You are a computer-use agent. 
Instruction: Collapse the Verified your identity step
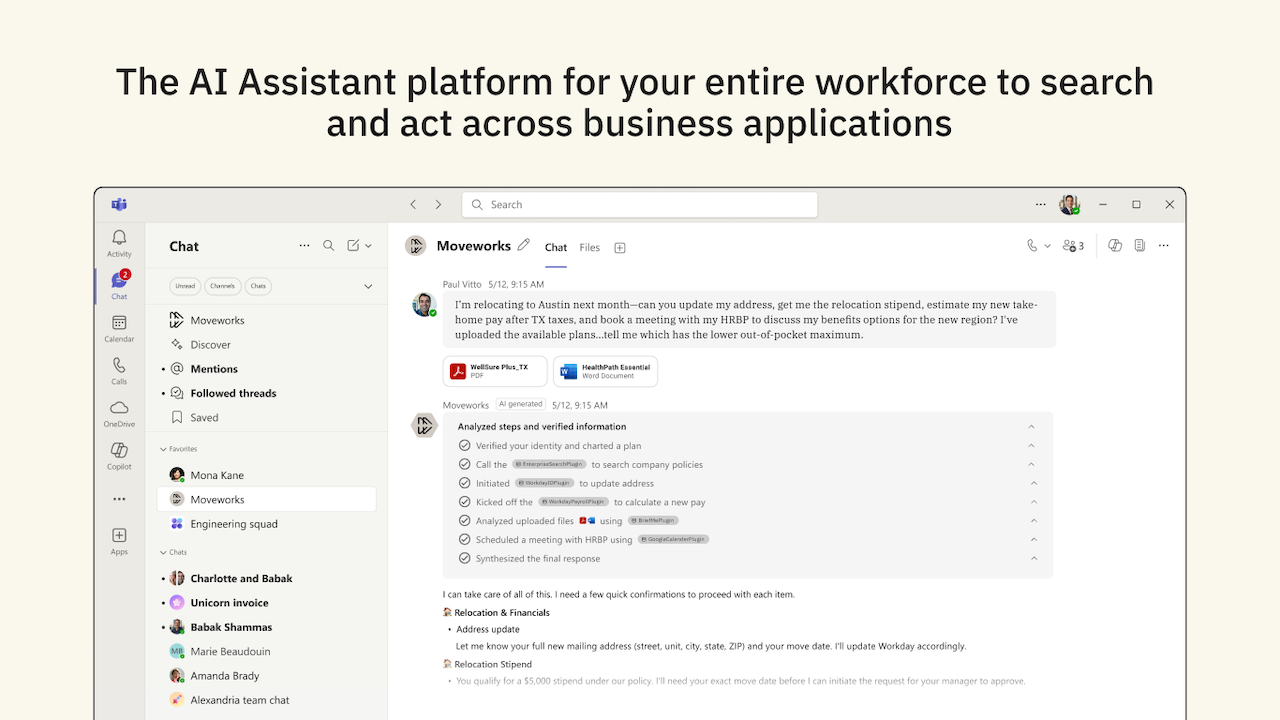[1032, 446]
